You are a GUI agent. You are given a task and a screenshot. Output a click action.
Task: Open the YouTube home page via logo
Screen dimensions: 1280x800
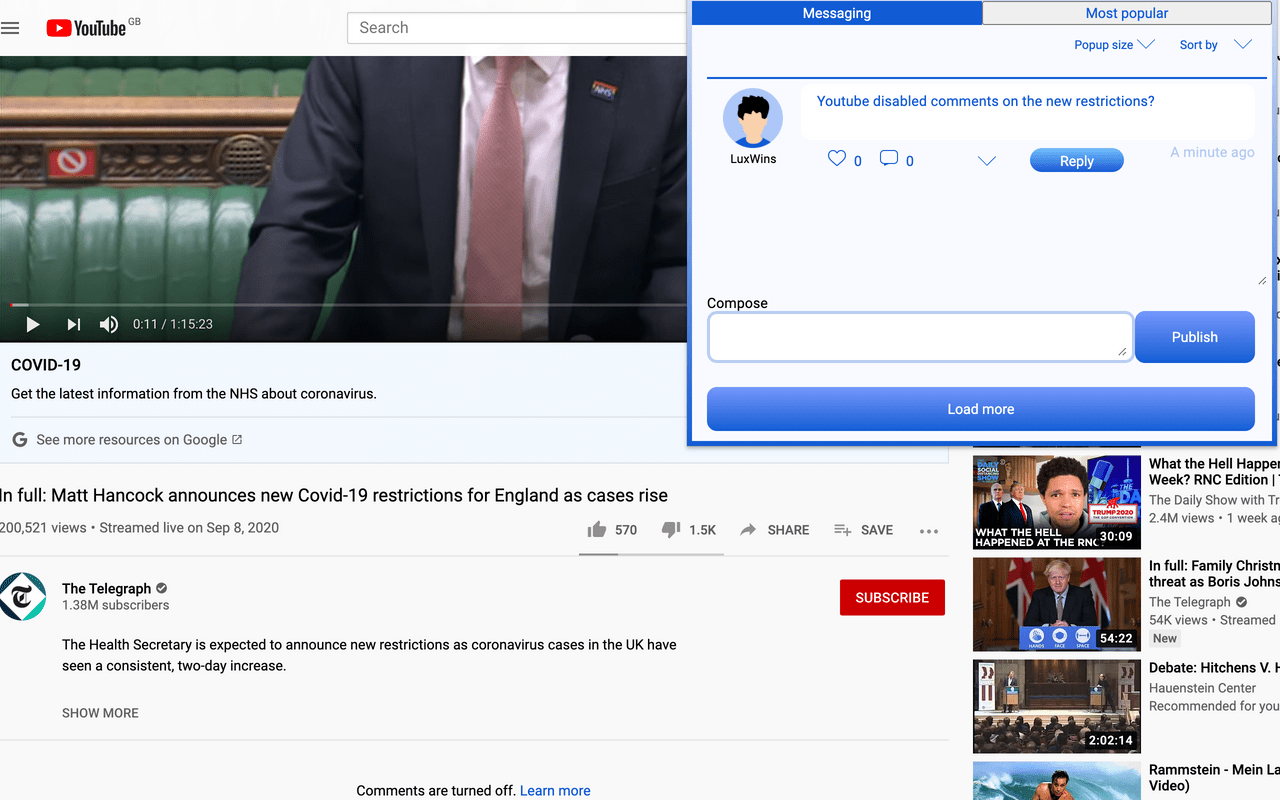(x=86, y=28)
